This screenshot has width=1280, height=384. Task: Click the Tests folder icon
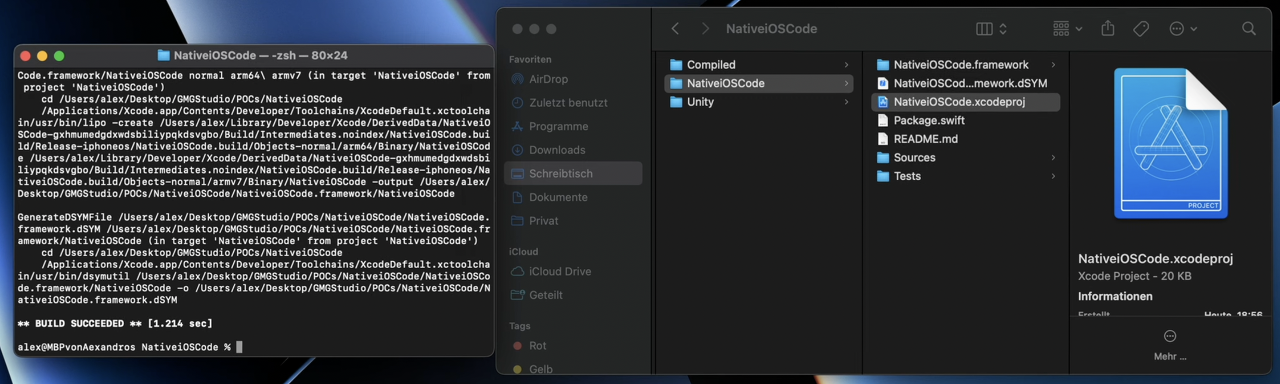(x=883, y=176)
